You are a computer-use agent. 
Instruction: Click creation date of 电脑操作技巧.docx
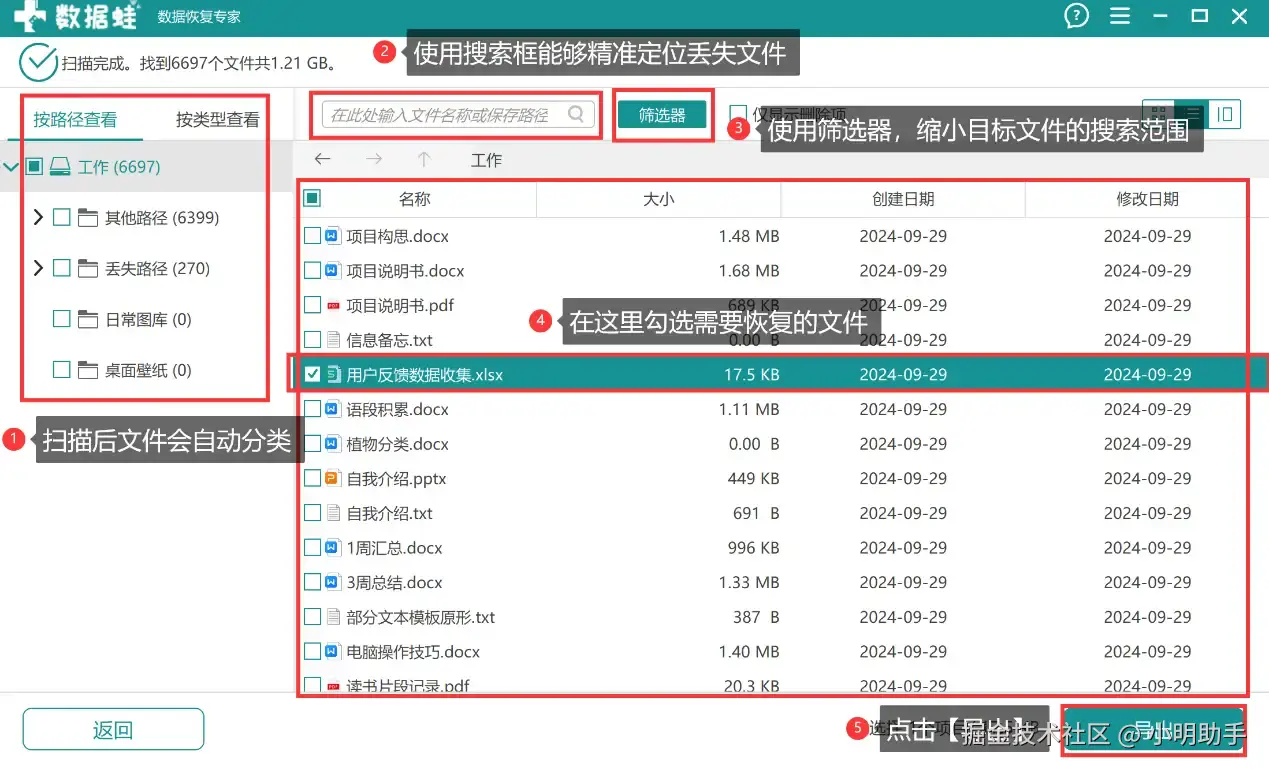coord(903,652)
